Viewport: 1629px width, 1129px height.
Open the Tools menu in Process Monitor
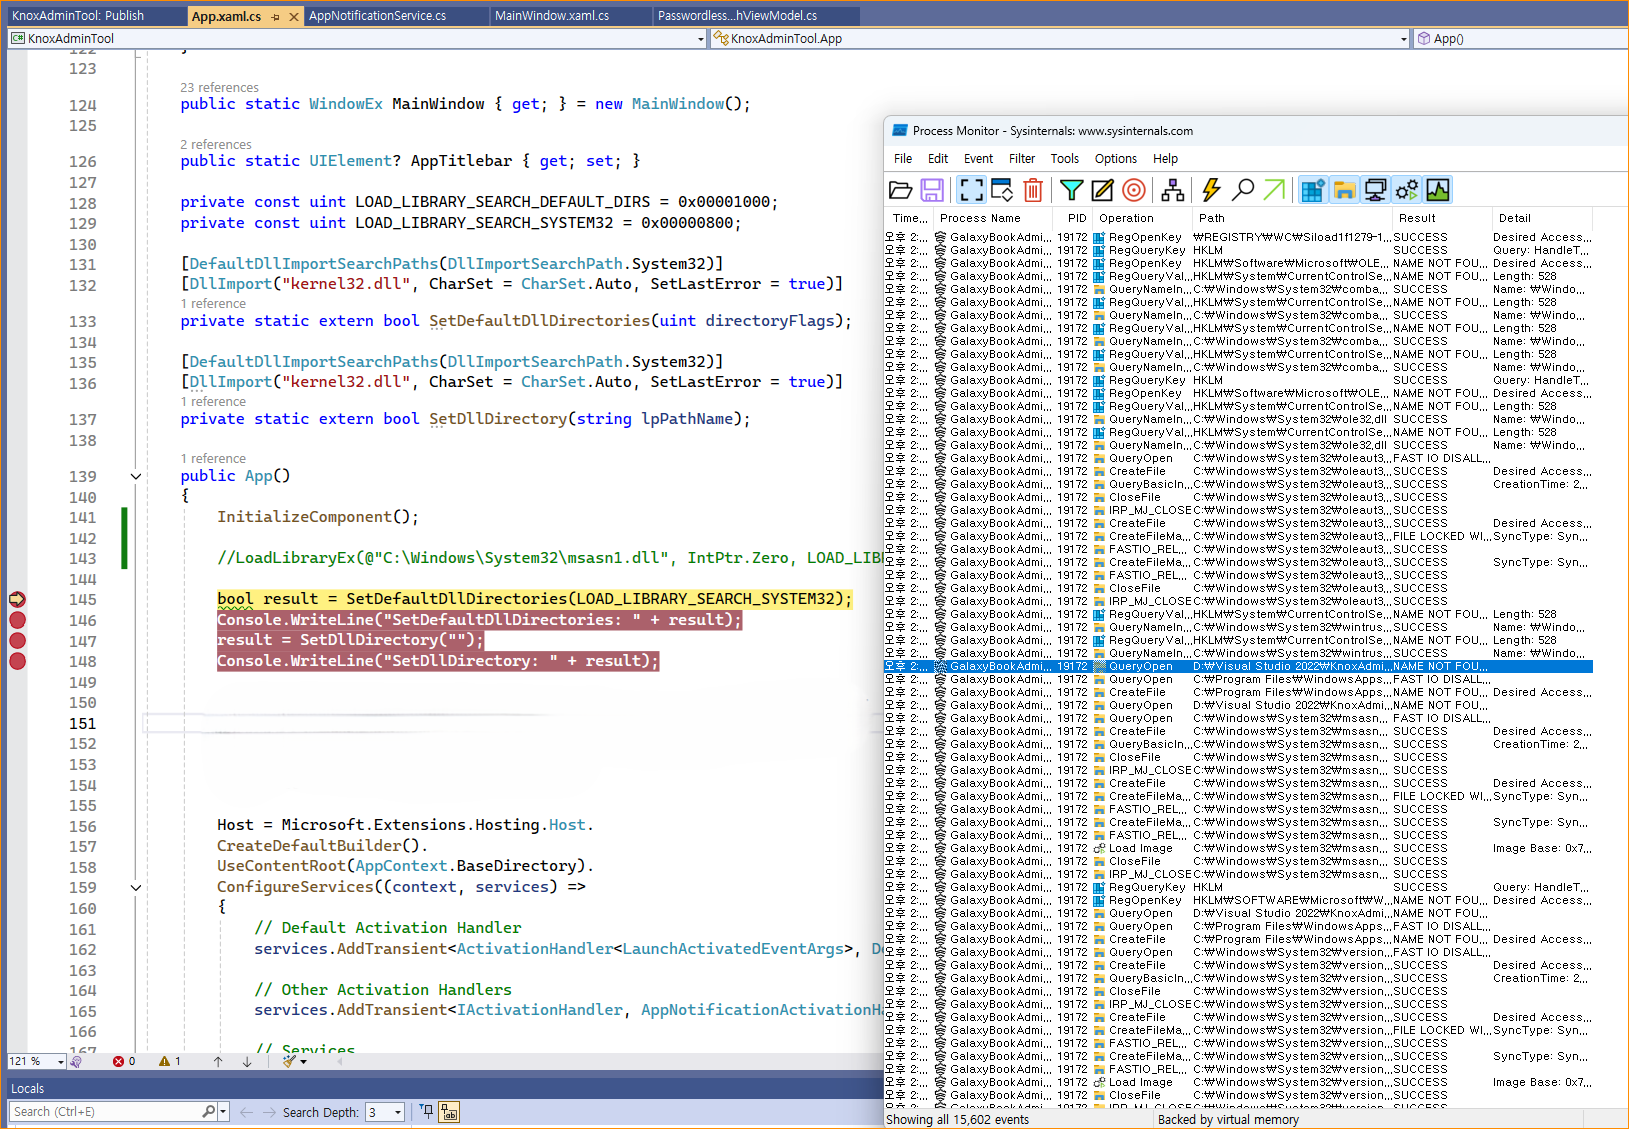click(1064, 158)
